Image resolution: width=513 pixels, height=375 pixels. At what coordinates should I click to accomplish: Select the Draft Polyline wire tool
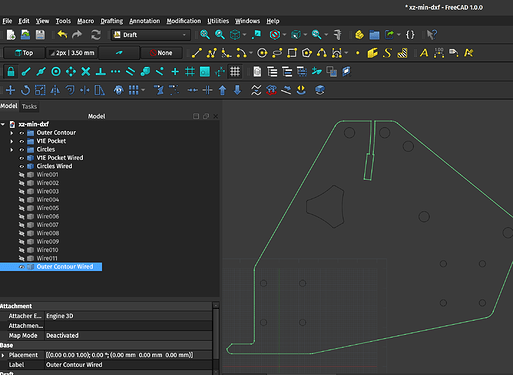[211, 53]
